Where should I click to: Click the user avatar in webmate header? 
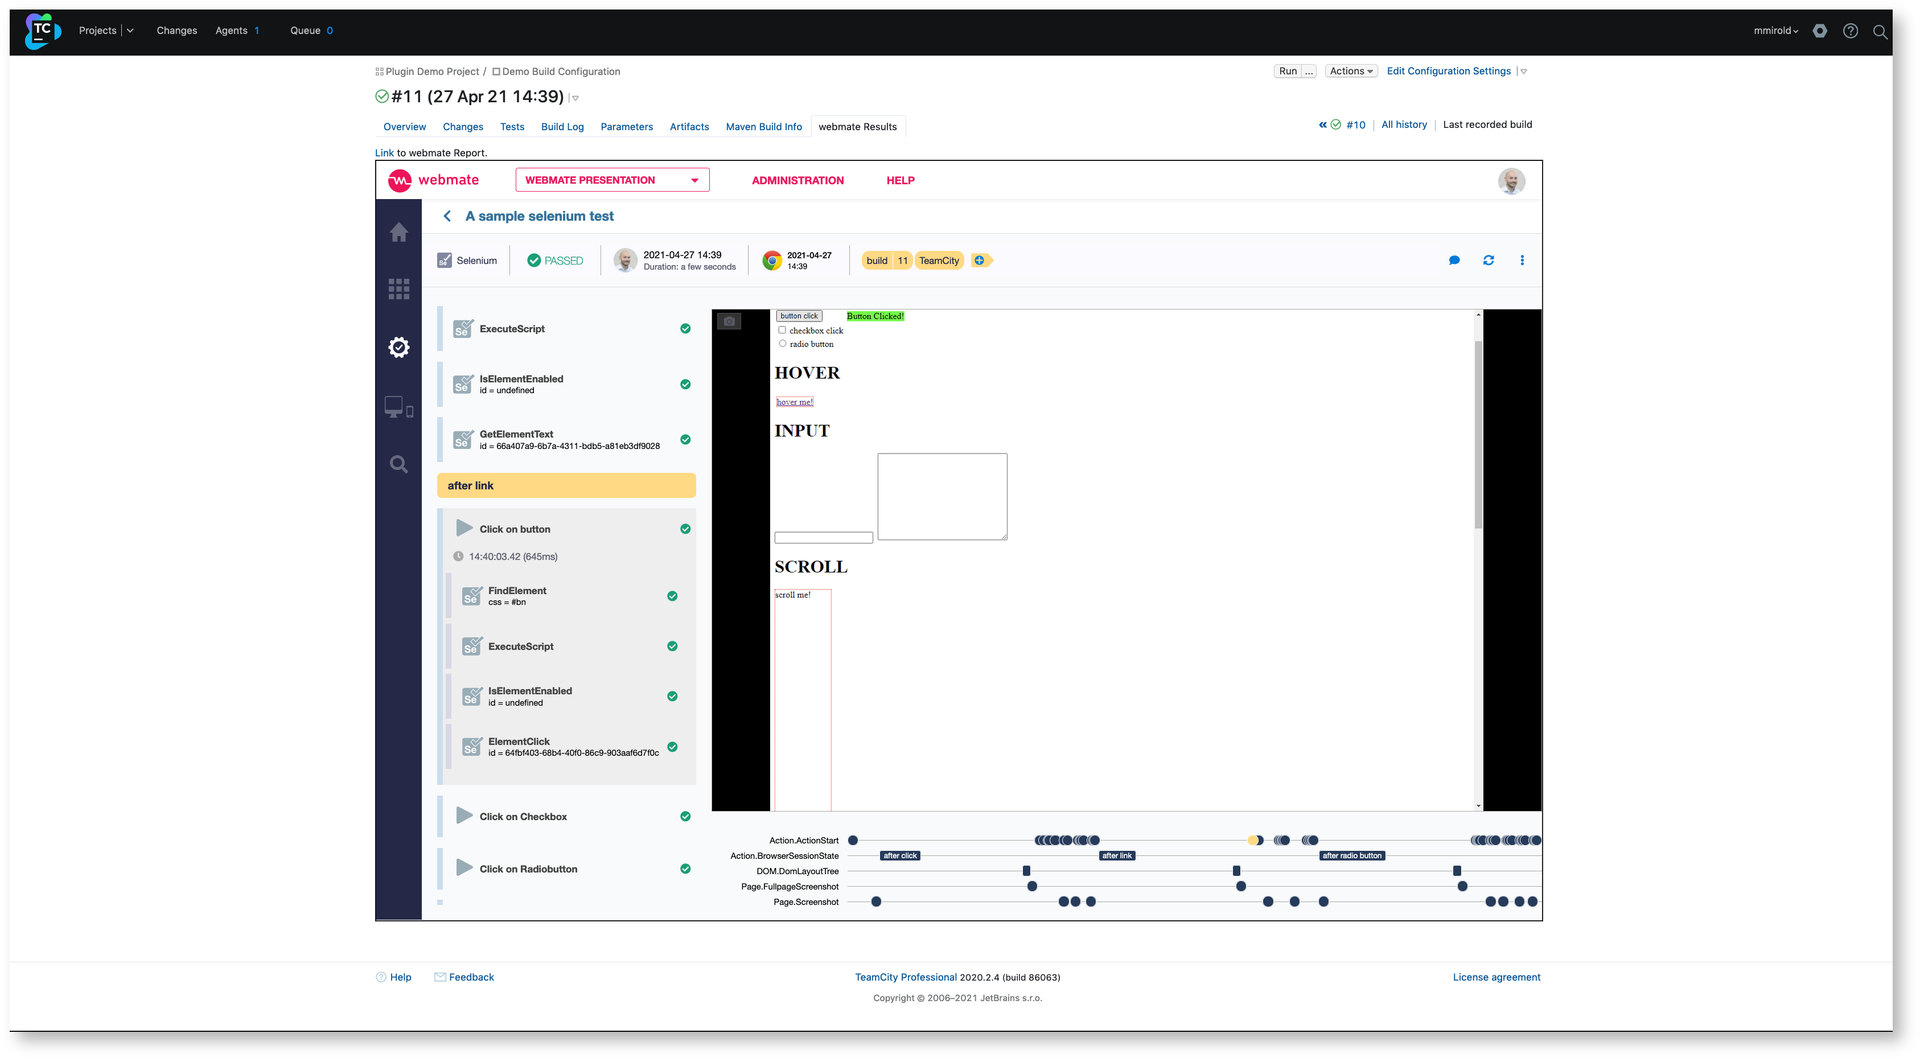coord(1511,181)
